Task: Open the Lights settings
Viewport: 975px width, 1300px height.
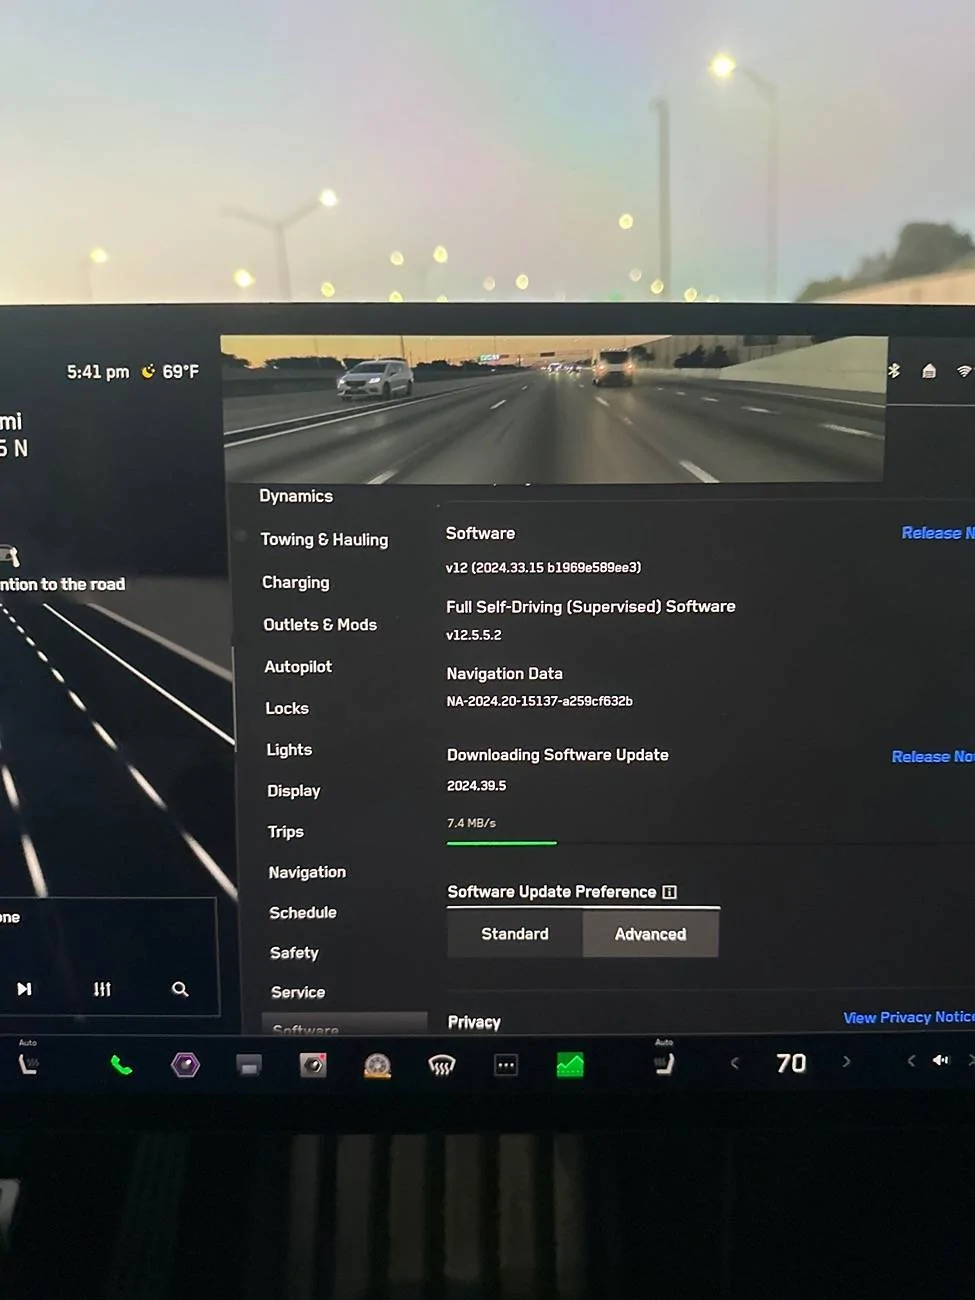Action: coord(289,750)
